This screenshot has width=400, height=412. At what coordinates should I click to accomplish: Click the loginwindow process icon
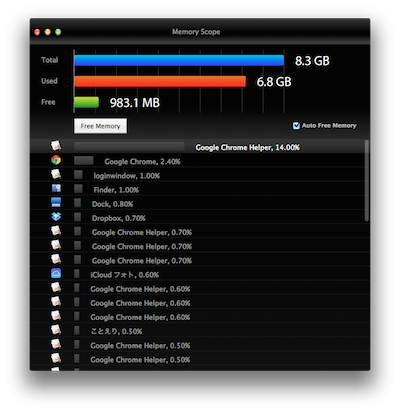click(56, 174)
